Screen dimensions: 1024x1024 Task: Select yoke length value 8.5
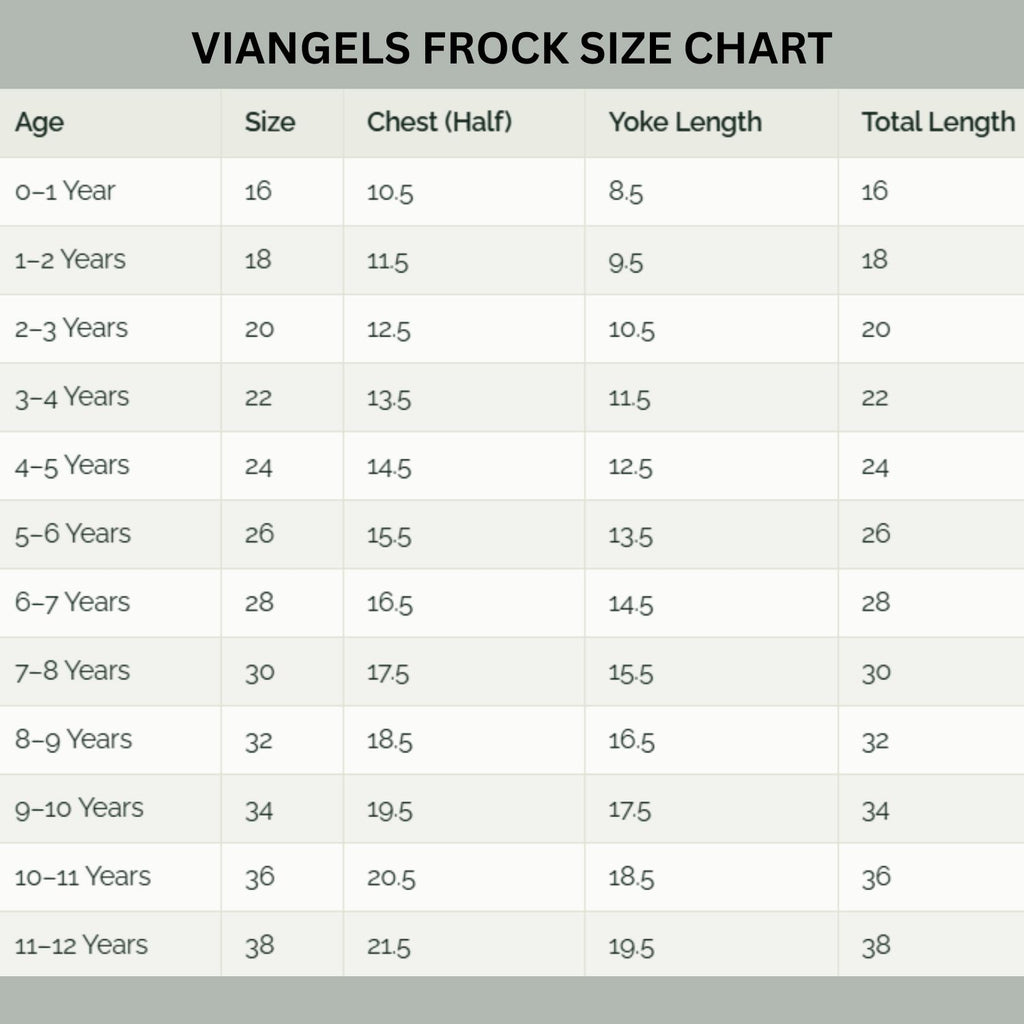(626, 192)
